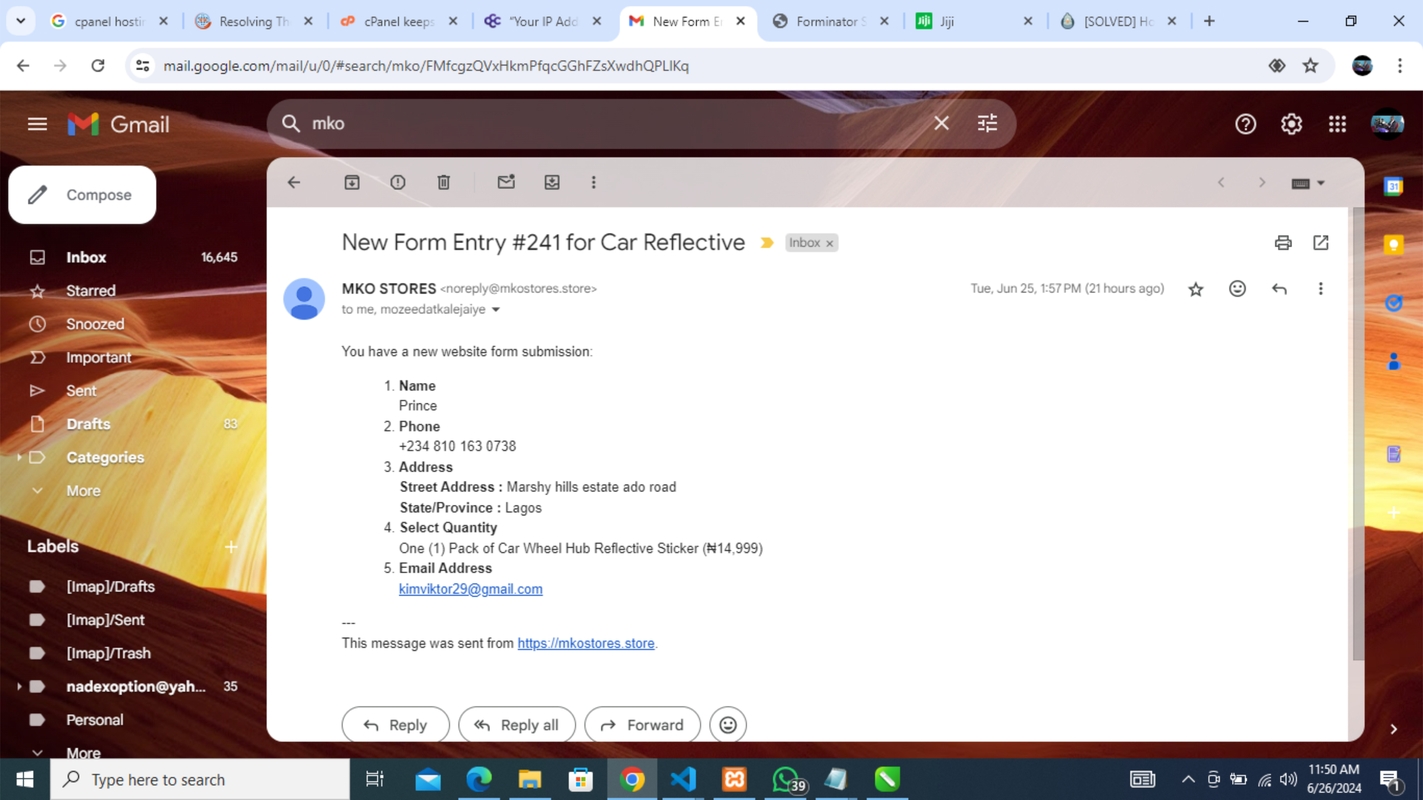Create a new label with plus icon

231,547
